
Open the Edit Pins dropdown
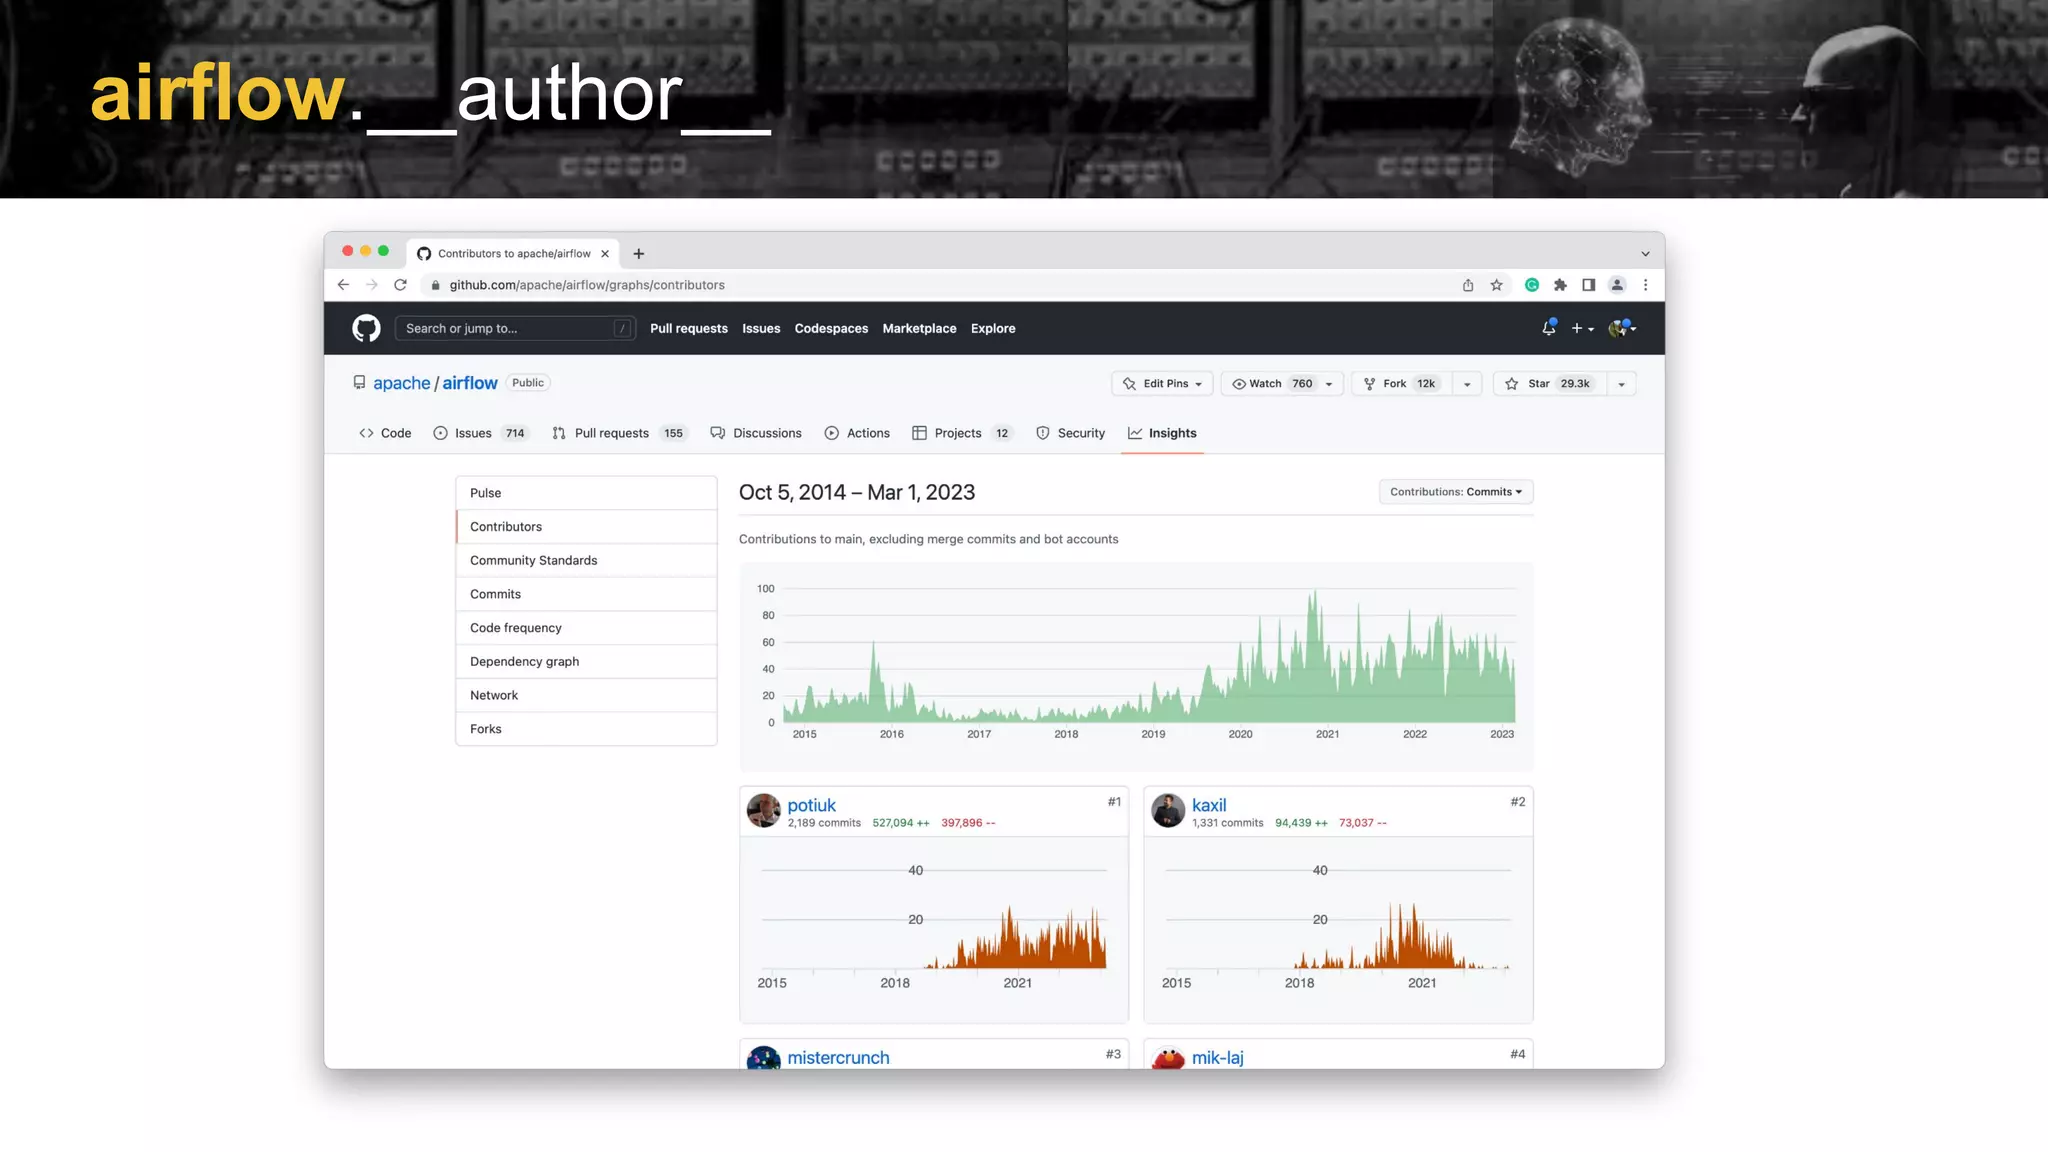pyautogui.click(x=1162, y=384)
